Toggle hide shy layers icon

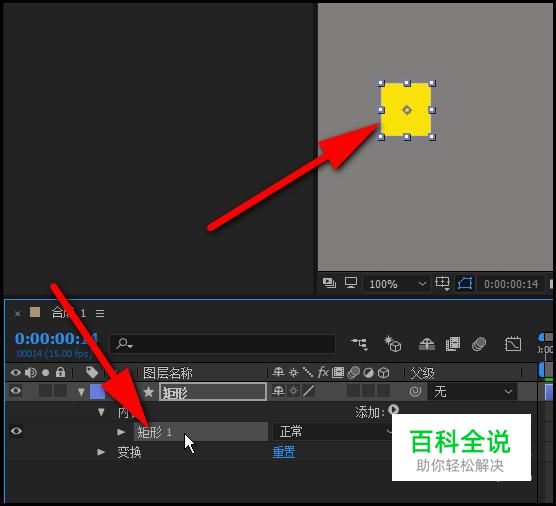coord(427,344)
